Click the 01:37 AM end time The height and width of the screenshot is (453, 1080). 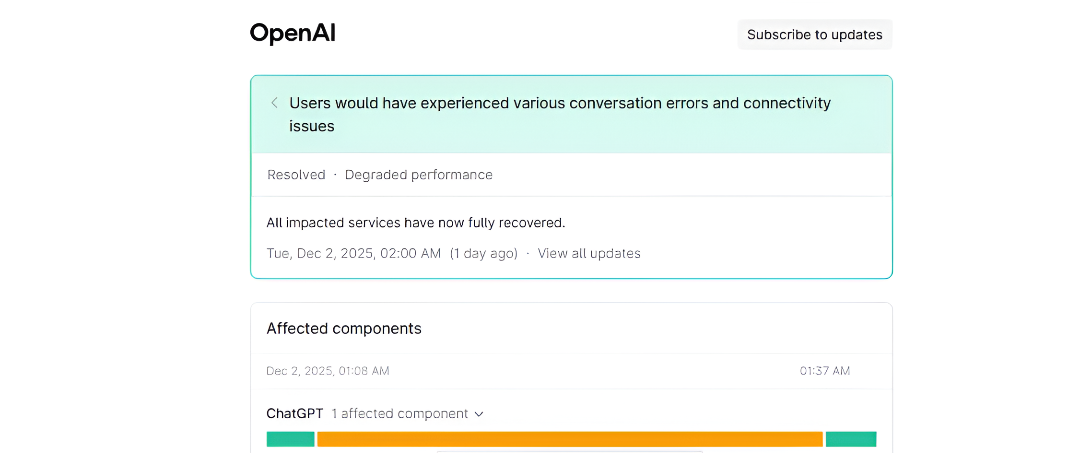(824, 371)
